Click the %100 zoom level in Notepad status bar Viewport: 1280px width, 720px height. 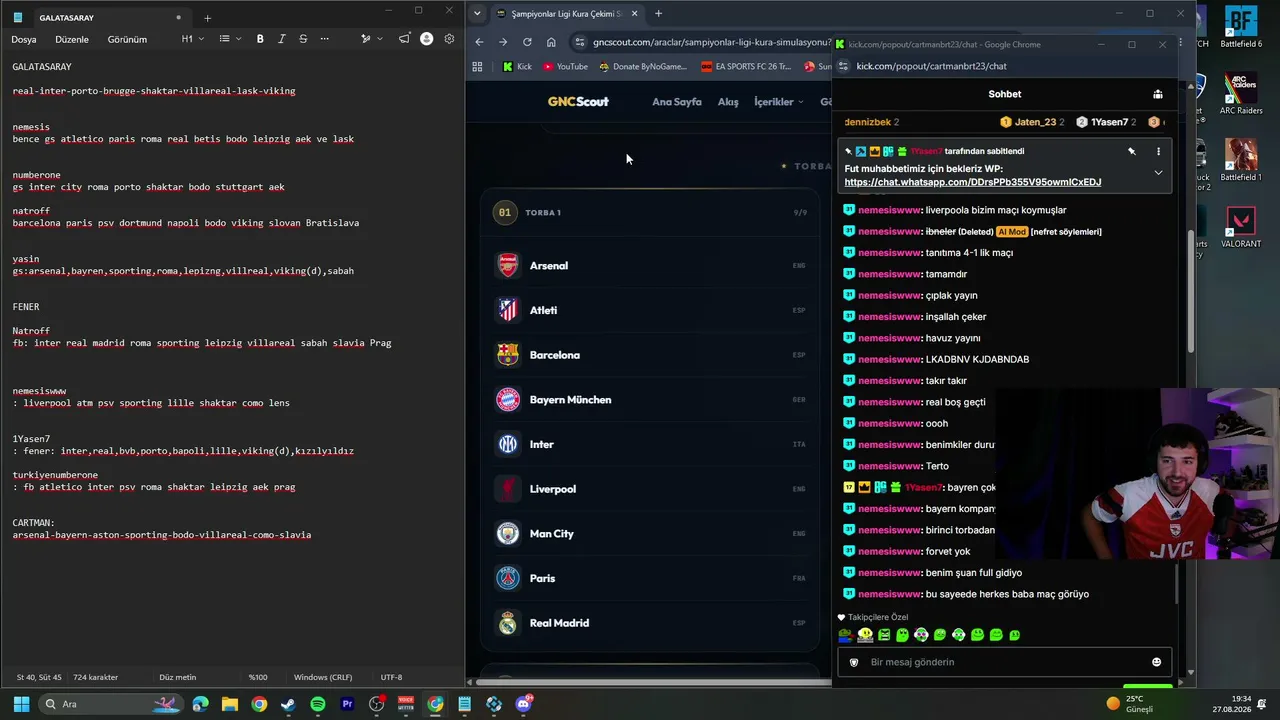pos(258,677)
